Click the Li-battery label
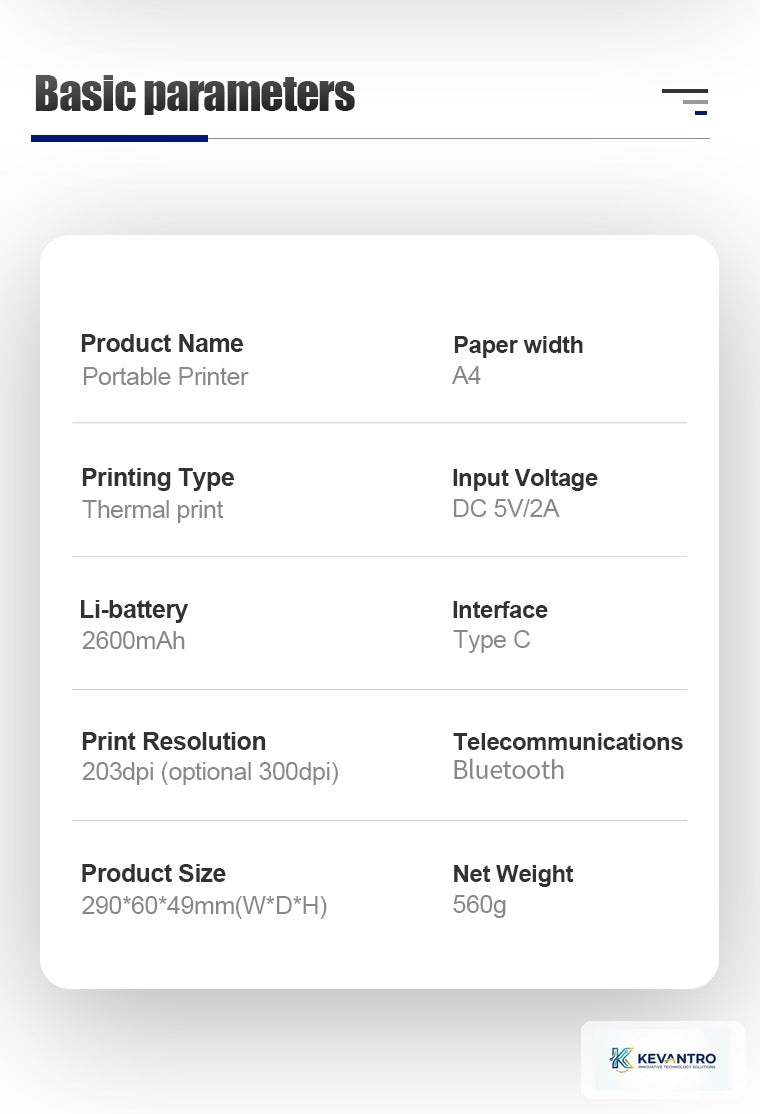760x1114 pixels. 134,610
